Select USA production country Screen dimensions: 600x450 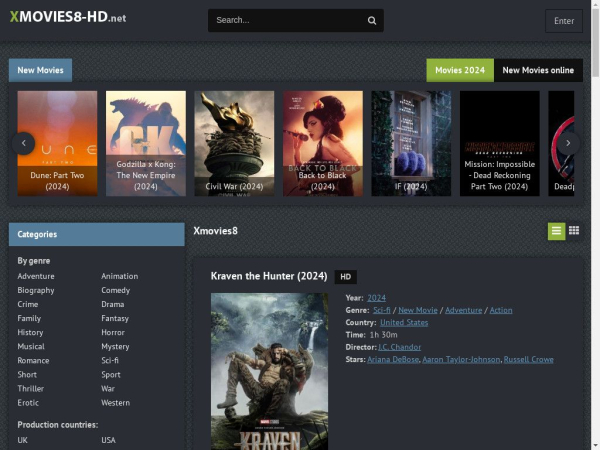click(x=108, y=440)
